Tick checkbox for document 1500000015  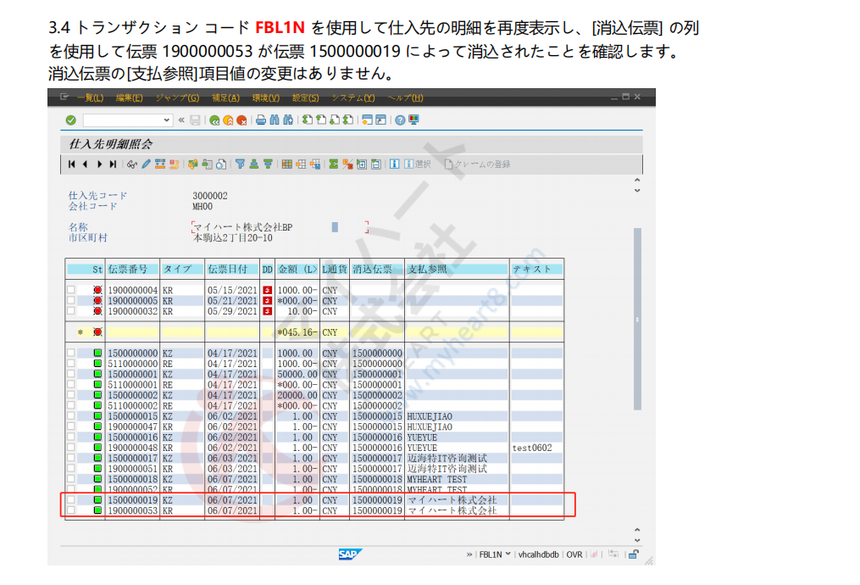pyautogui.click(x=71, y=416)
